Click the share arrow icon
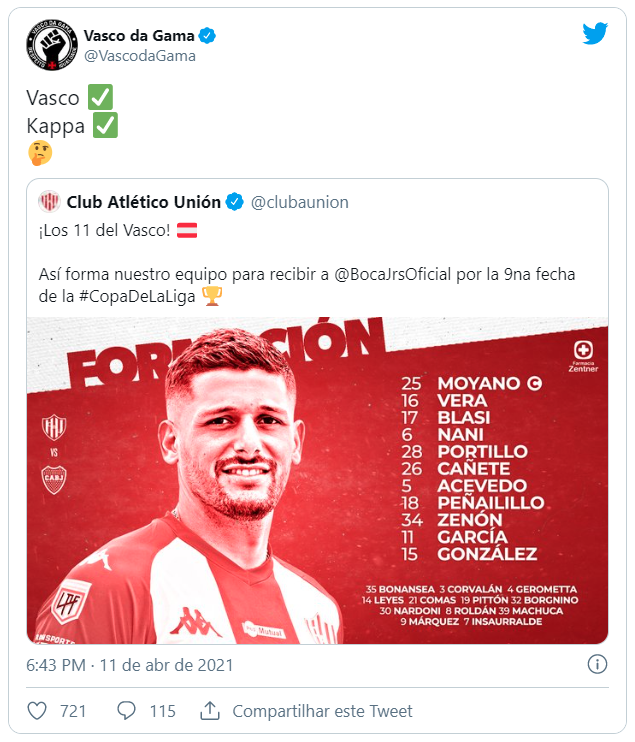635x742 pixels. [210, 711]
